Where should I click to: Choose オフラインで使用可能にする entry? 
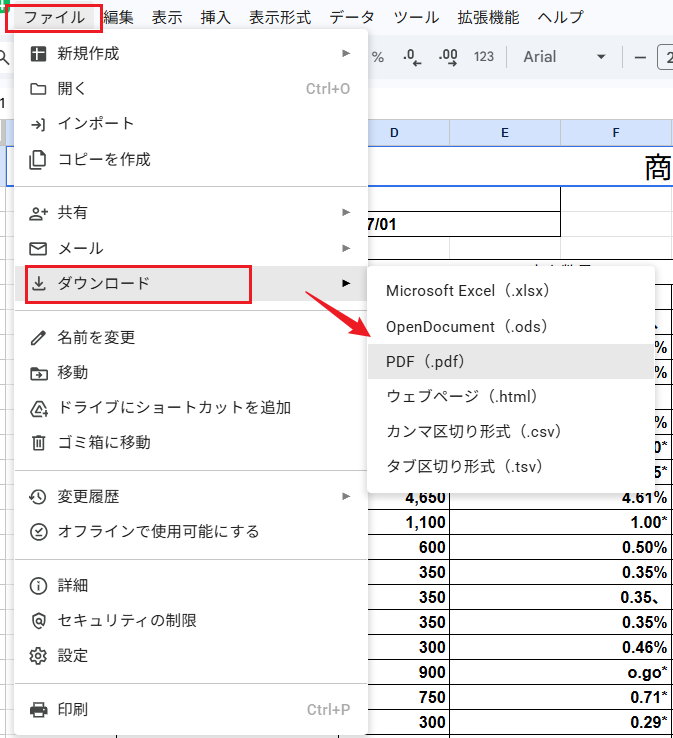point(191,532)
